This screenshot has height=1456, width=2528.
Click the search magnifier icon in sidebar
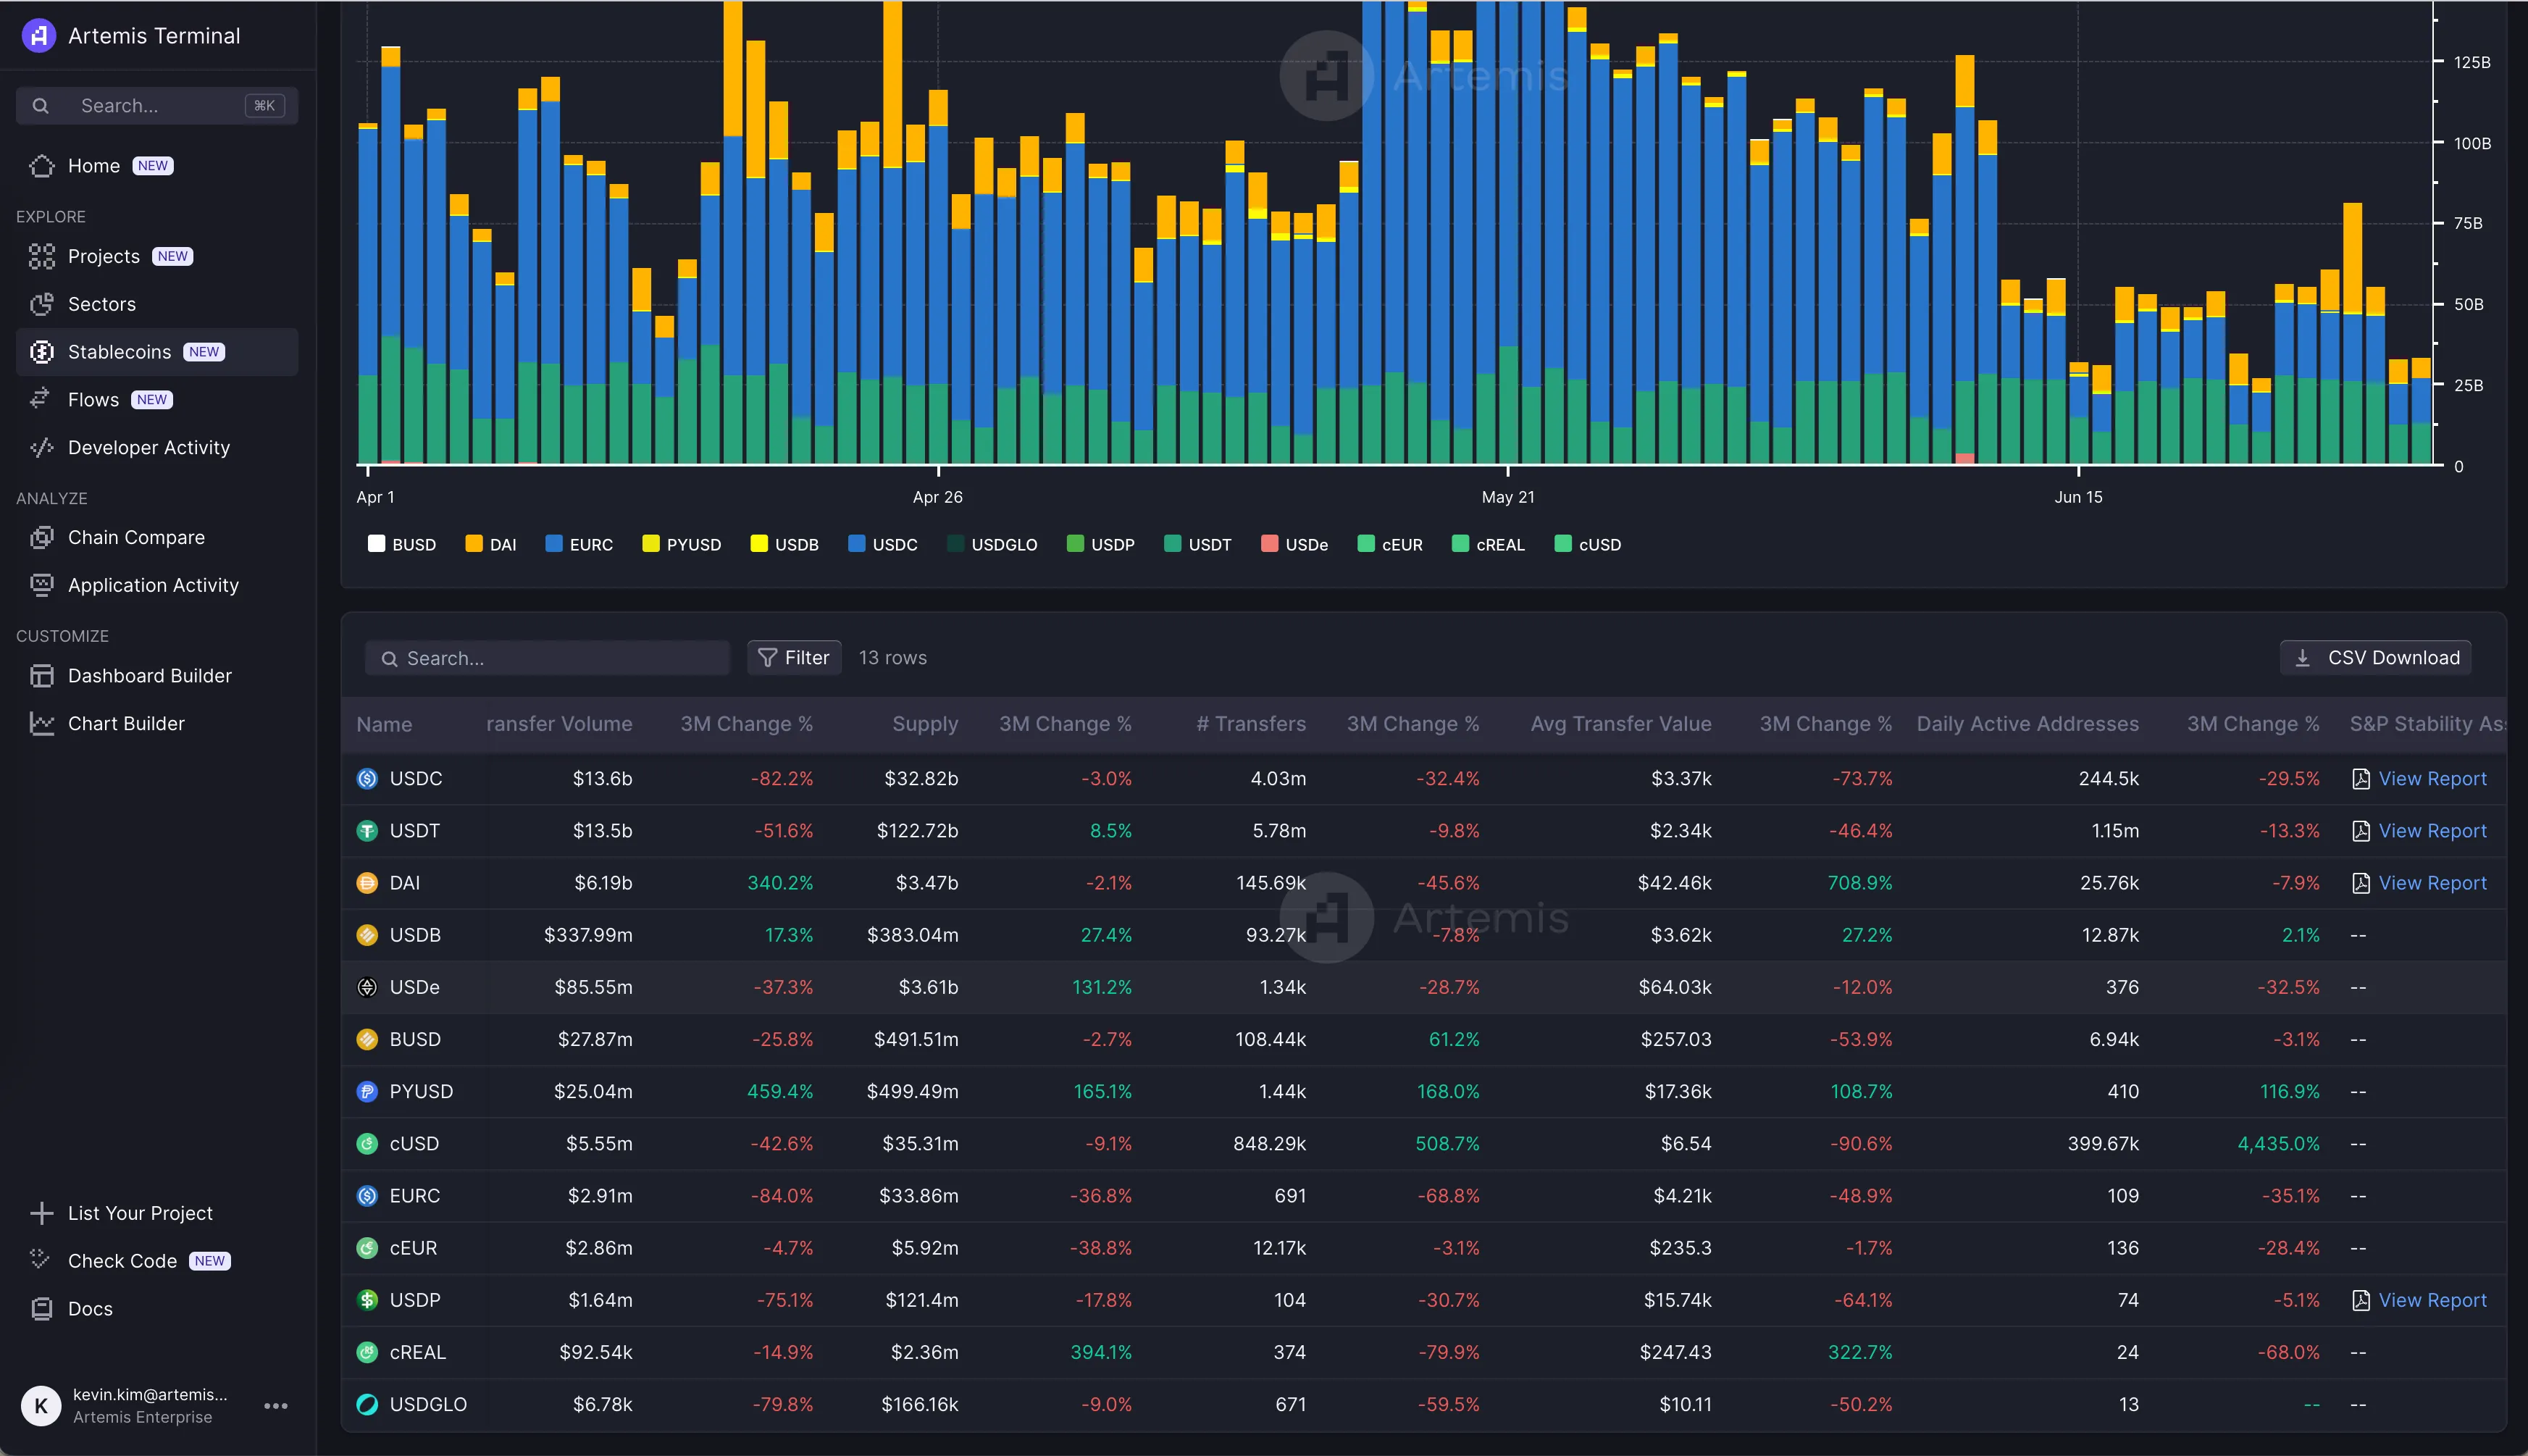pos(41,106)
